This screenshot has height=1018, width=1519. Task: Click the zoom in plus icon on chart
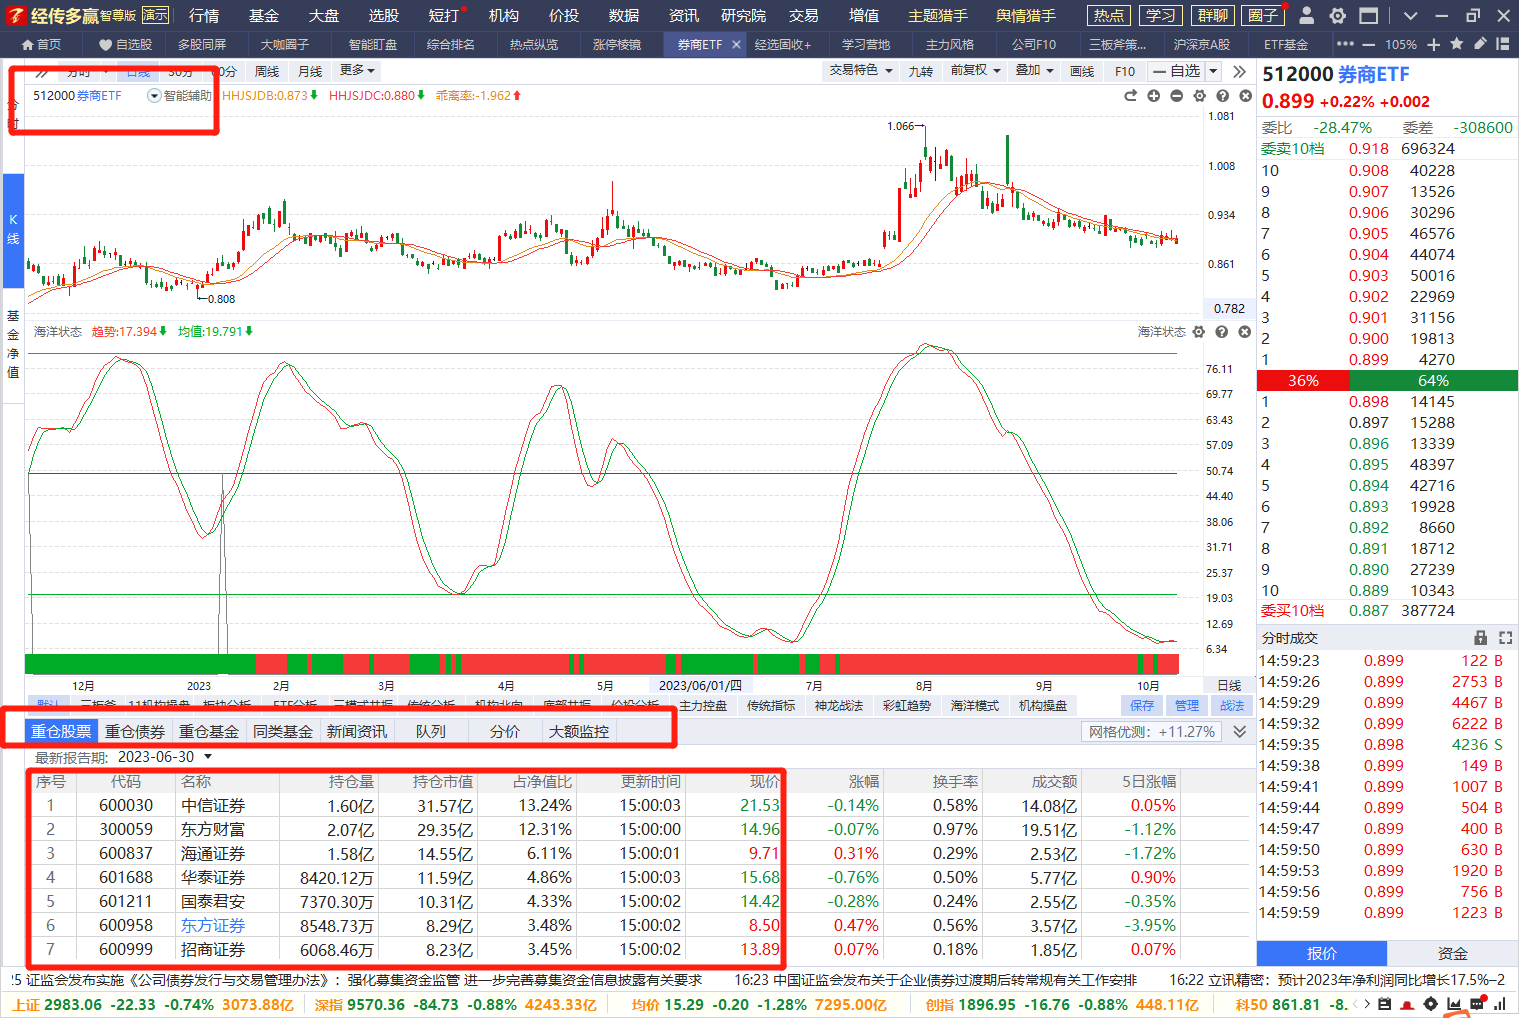pos(1153,96)
